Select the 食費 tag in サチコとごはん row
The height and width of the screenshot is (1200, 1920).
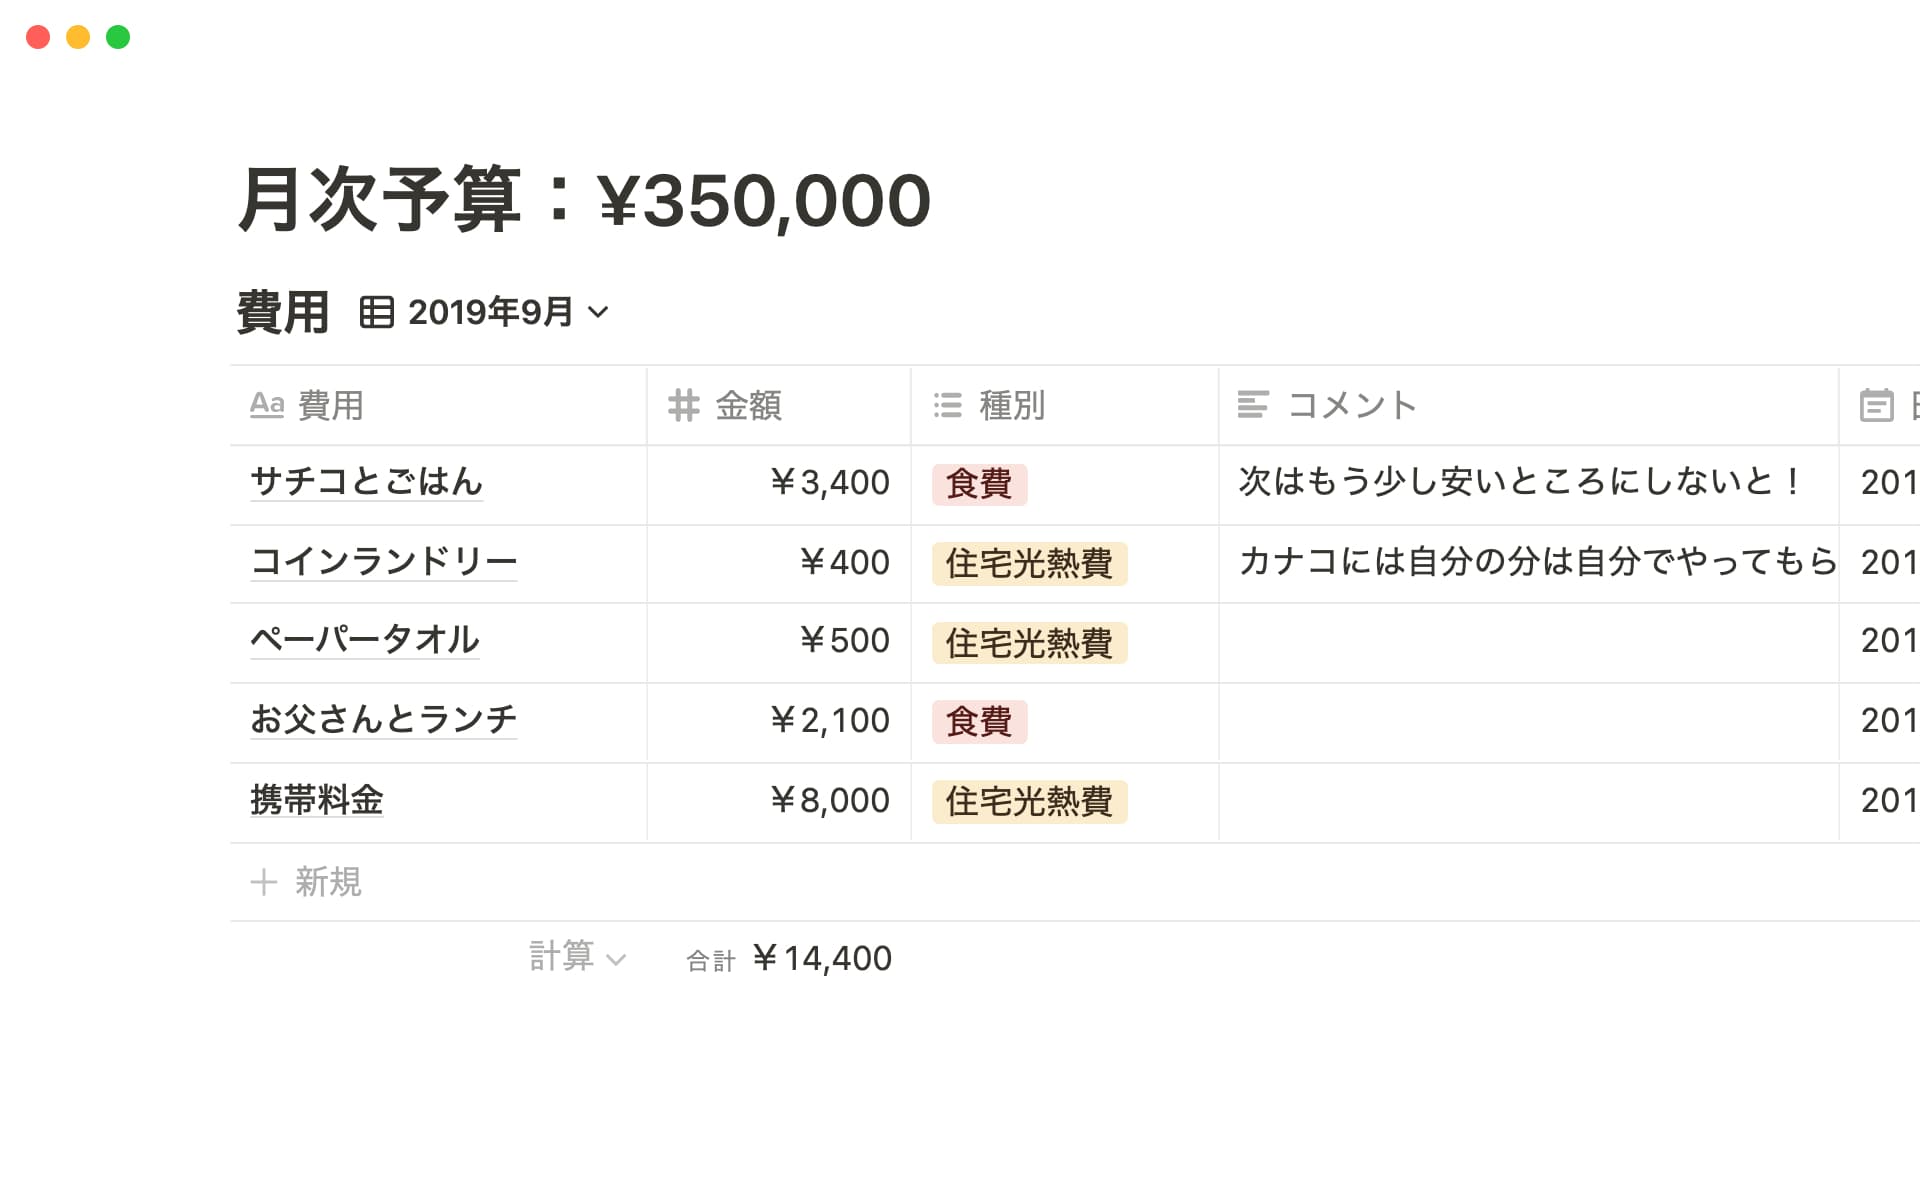point(979,484)
